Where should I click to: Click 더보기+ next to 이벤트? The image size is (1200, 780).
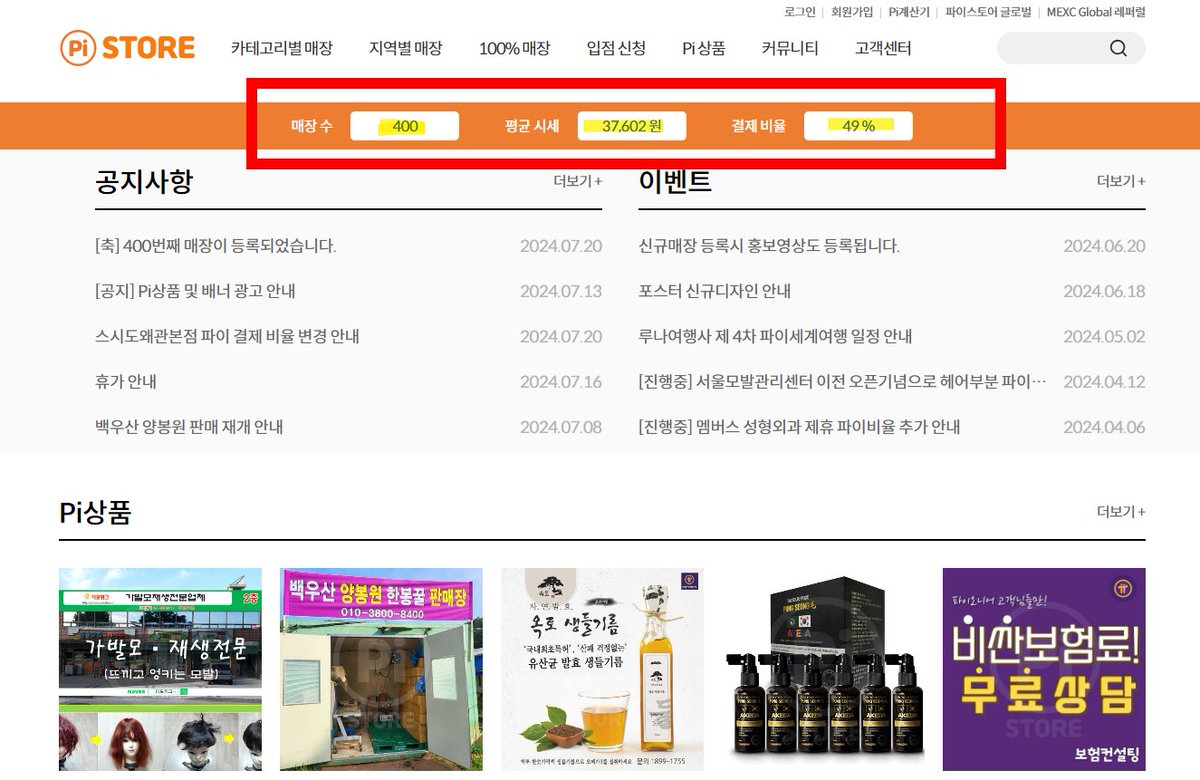[x=1121, y=181]
